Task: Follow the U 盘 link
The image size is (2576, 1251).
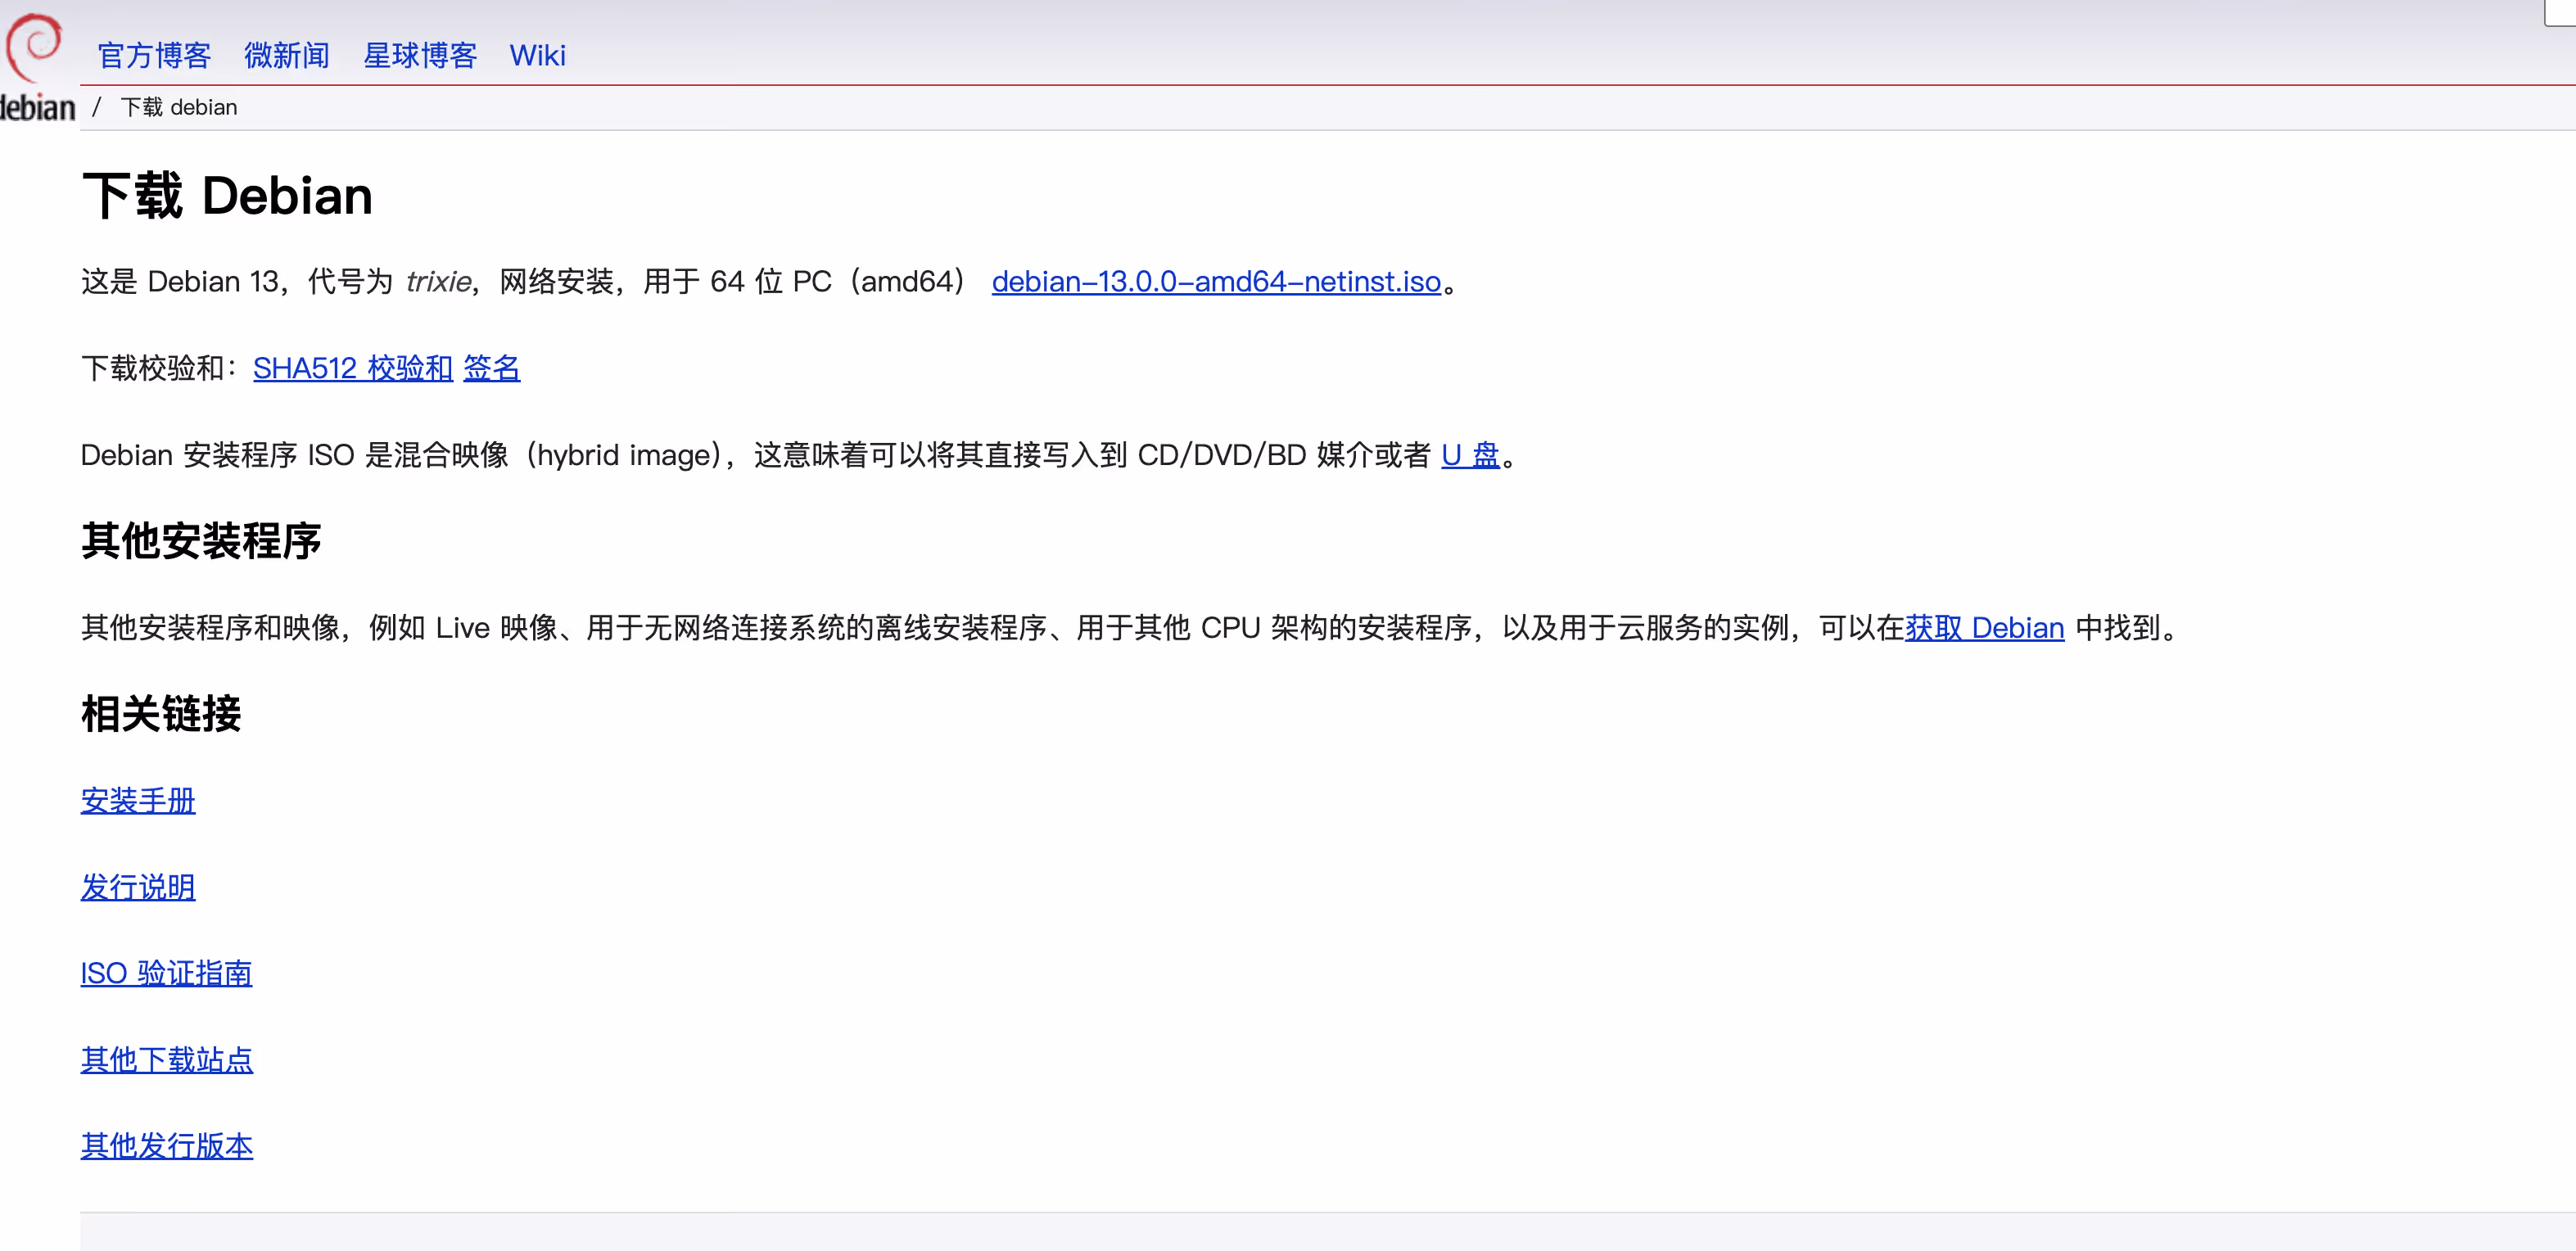Action: (x=1470, y=455)
